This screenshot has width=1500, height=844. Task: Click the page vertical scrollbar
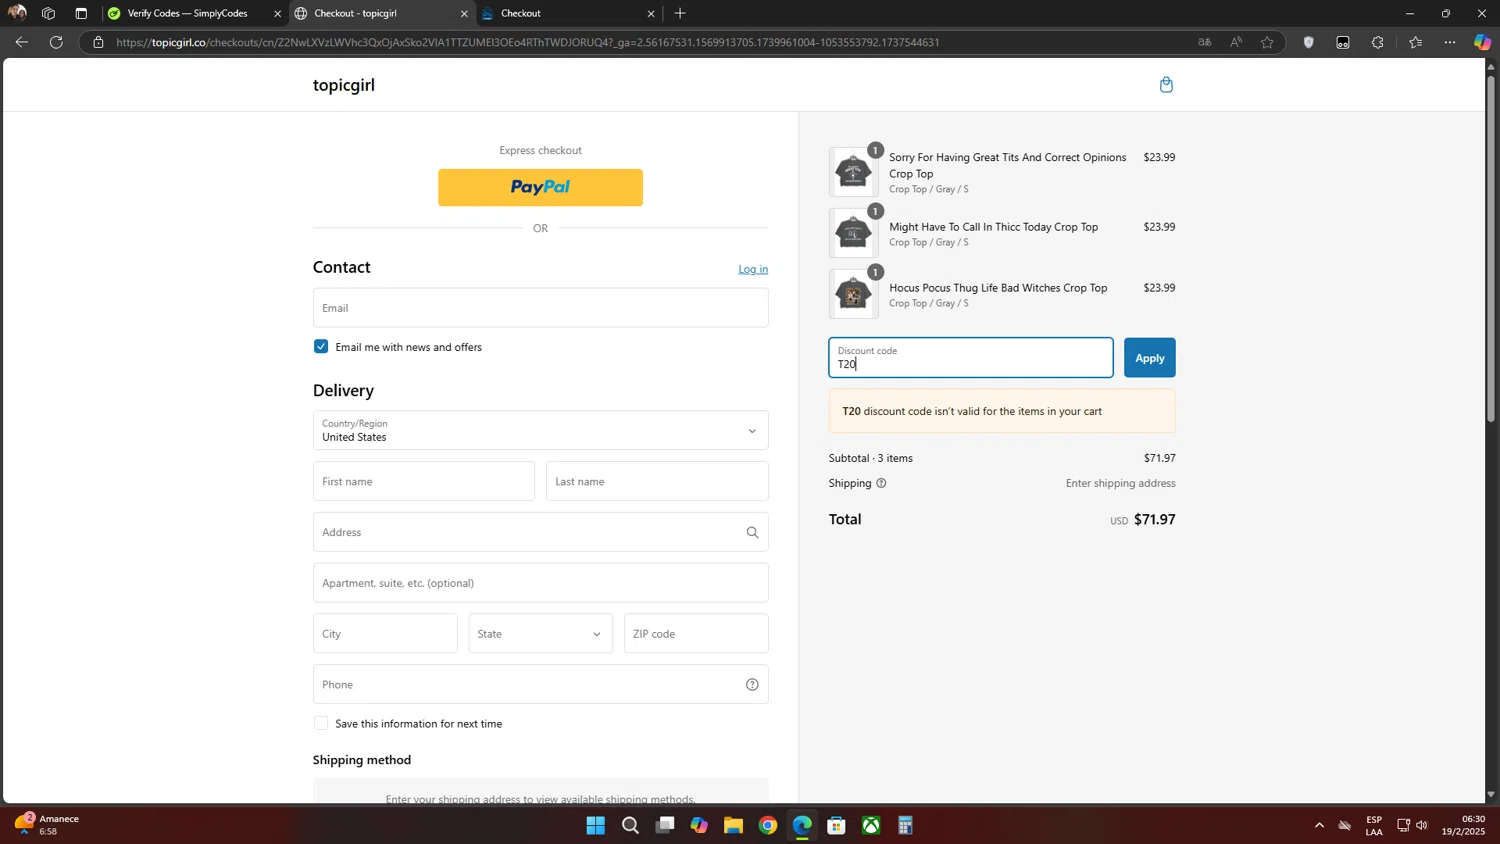[1491, 250]
